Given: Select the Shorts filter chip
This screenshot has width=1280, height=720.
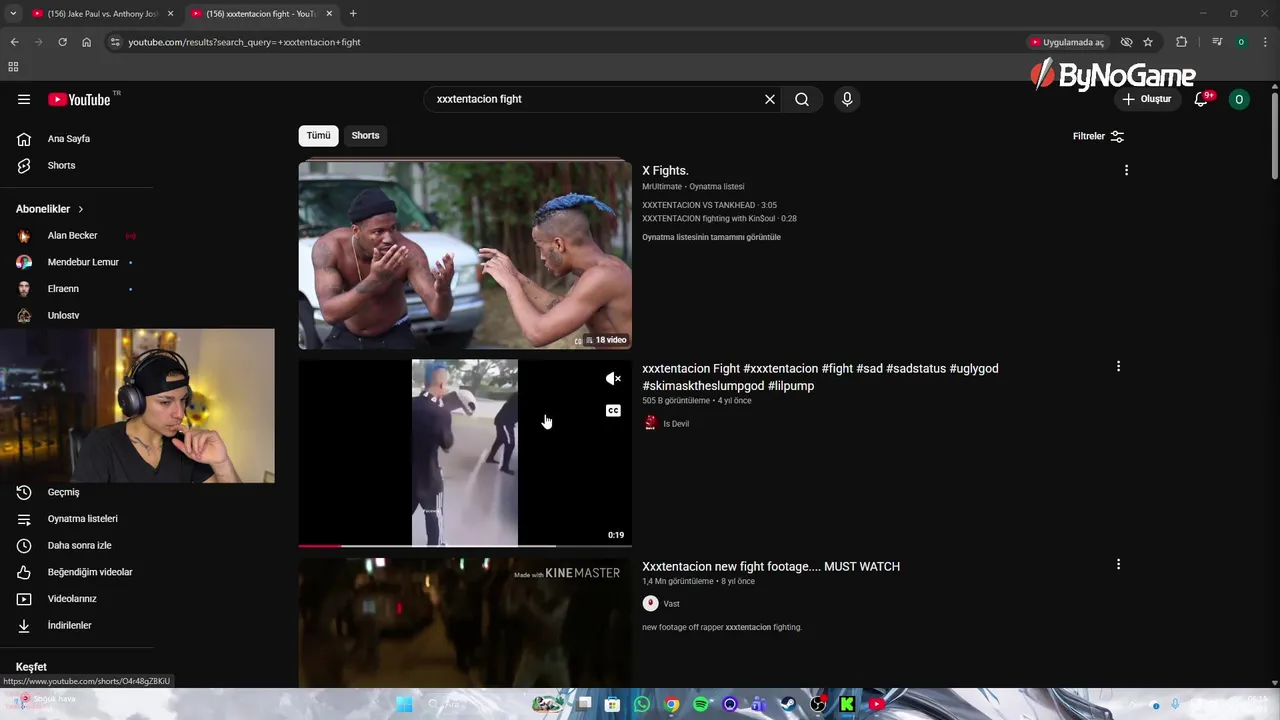Looking at the screenshot, I should pyautogui.click(x=365, y=135).
